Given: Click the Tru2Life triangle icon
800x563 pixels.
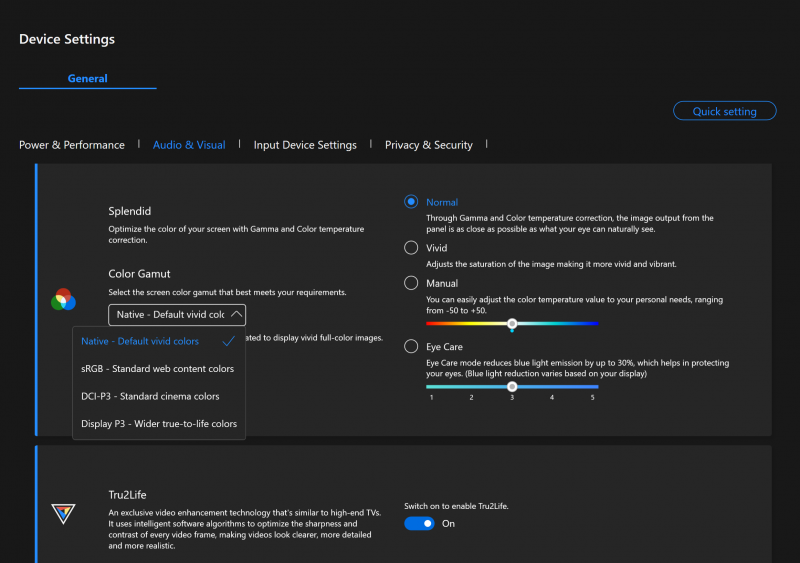Looking at the screenshot, I should 63,513.
